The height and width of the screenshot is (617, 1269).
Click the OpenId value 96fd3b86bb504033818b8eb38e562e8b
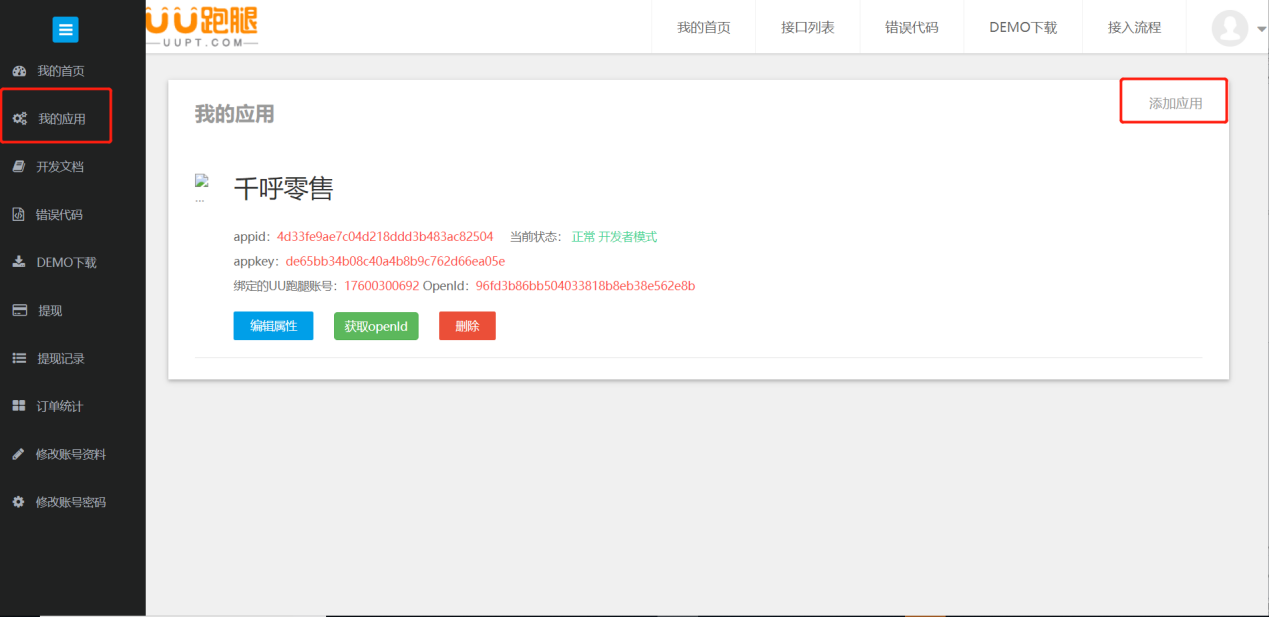(585, 286)
